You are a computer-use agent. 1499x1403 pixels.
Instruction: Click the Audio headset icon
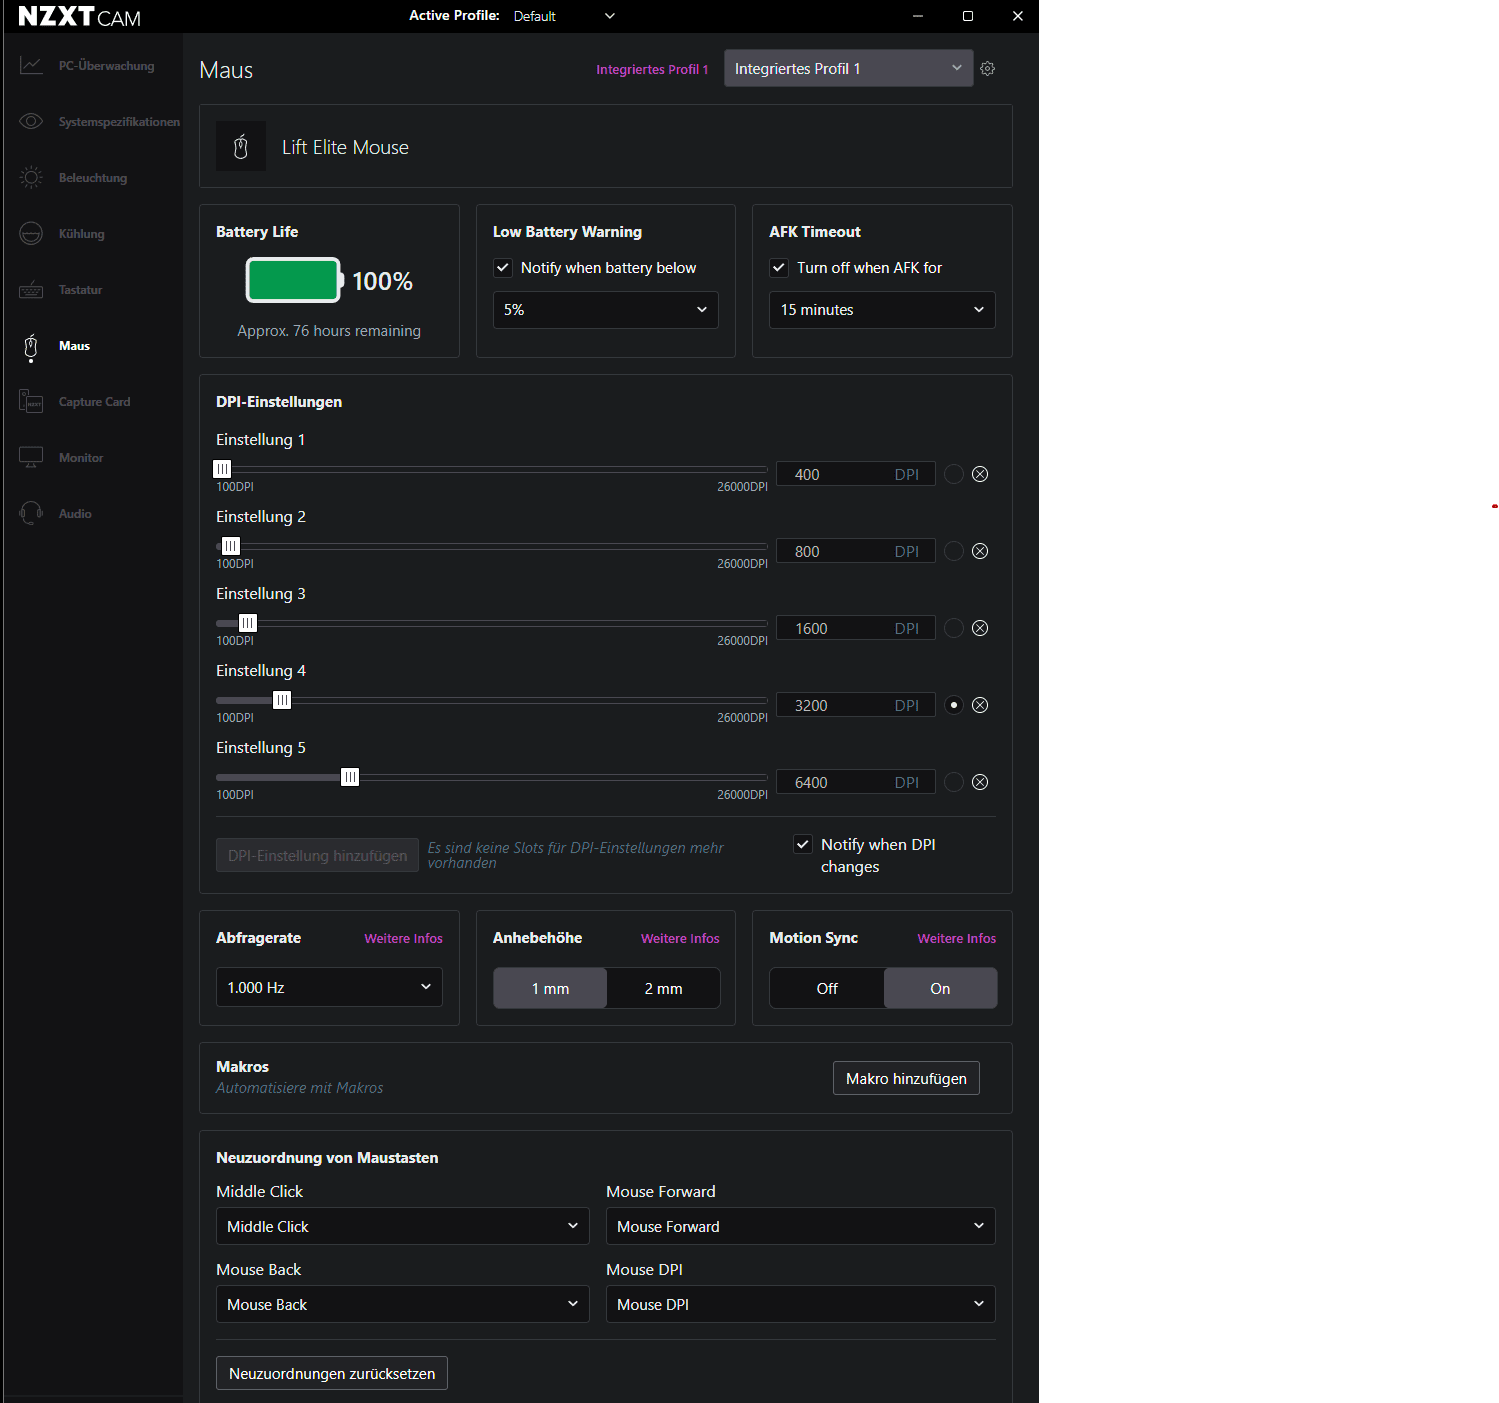31,514
